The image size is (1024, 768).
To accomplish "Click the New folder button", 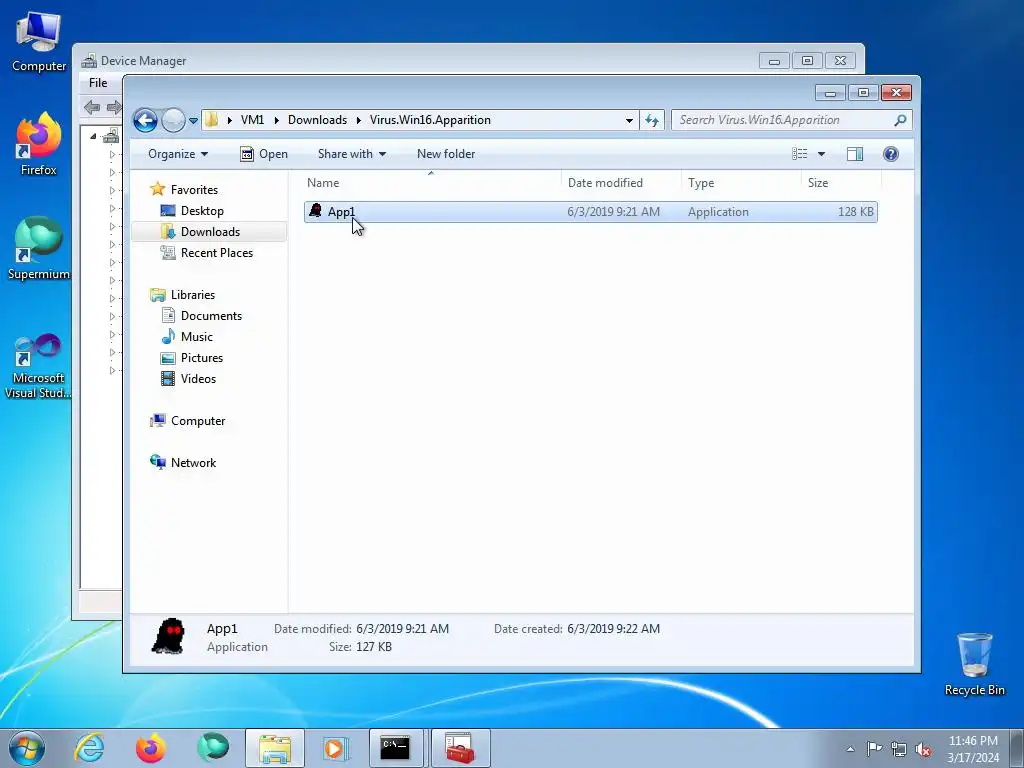I will pos(446,154).
